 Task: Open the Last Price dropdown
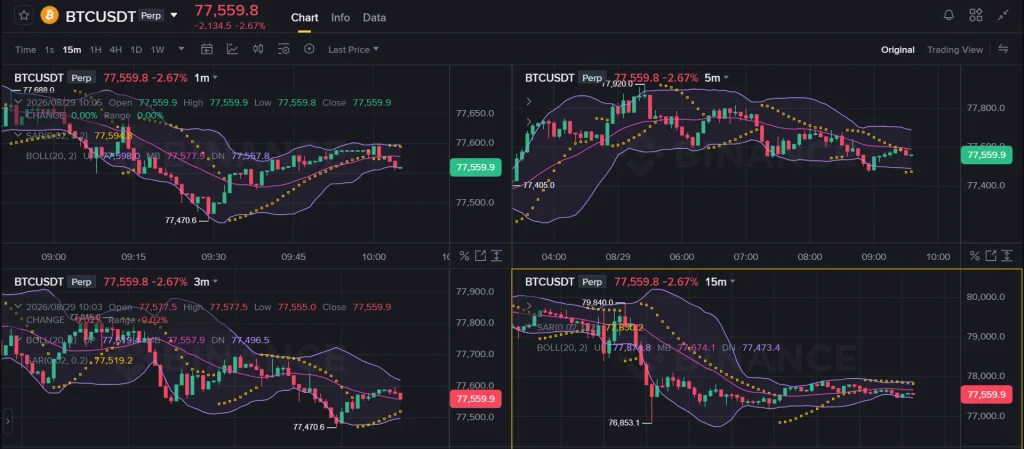click(353, 50)
